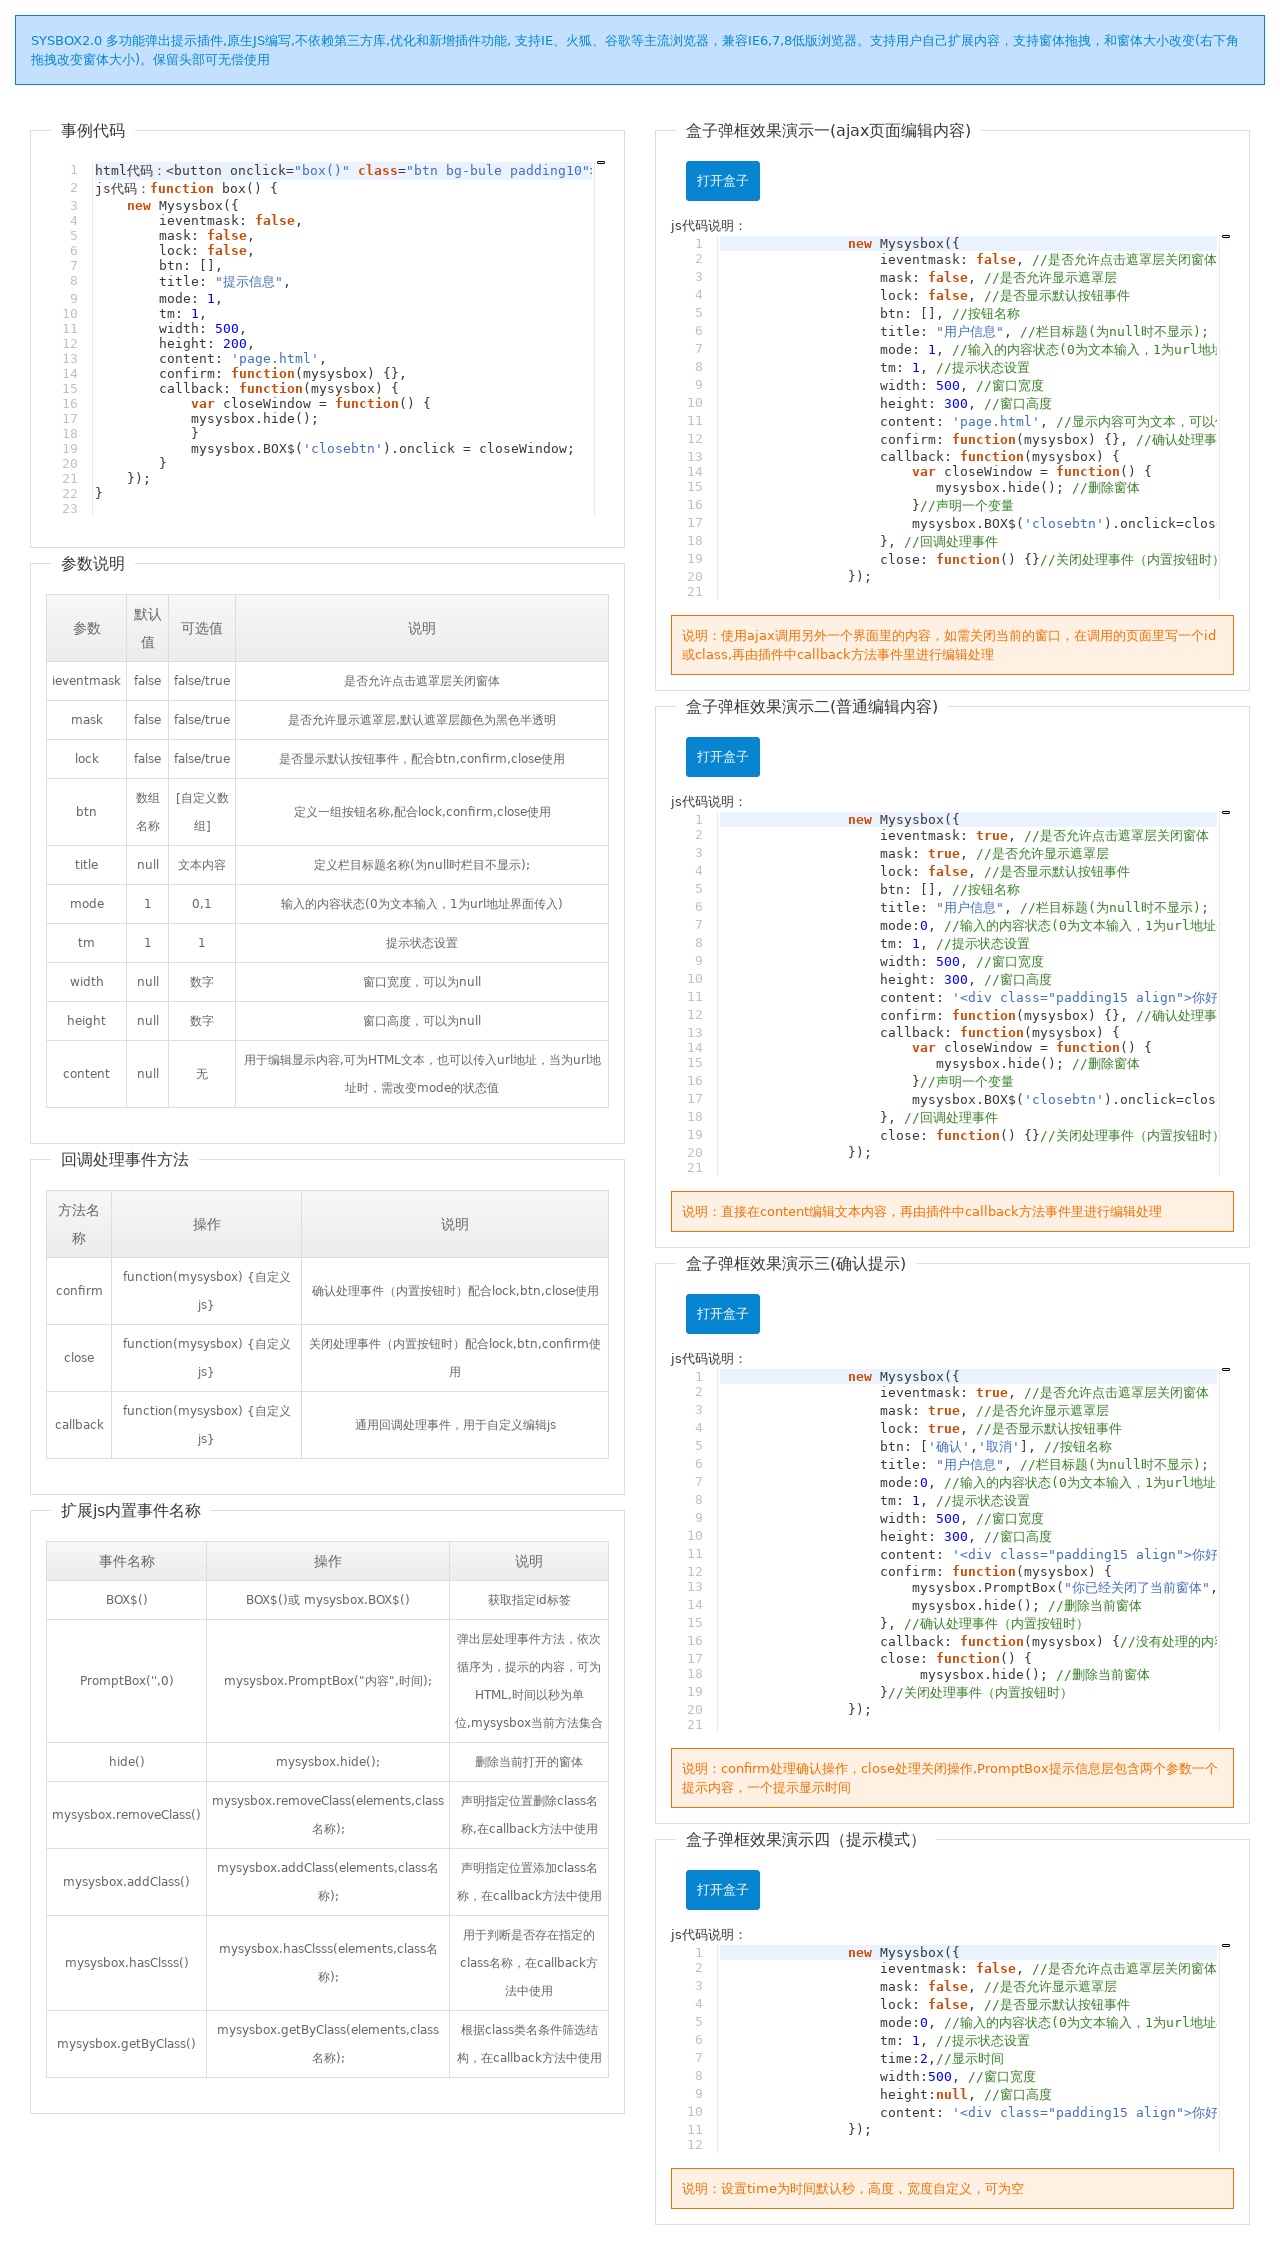Click the 盒子弹框效果演示四 heading
The height and width of the screenshot is (2255, 1280).
(804, 1840)
